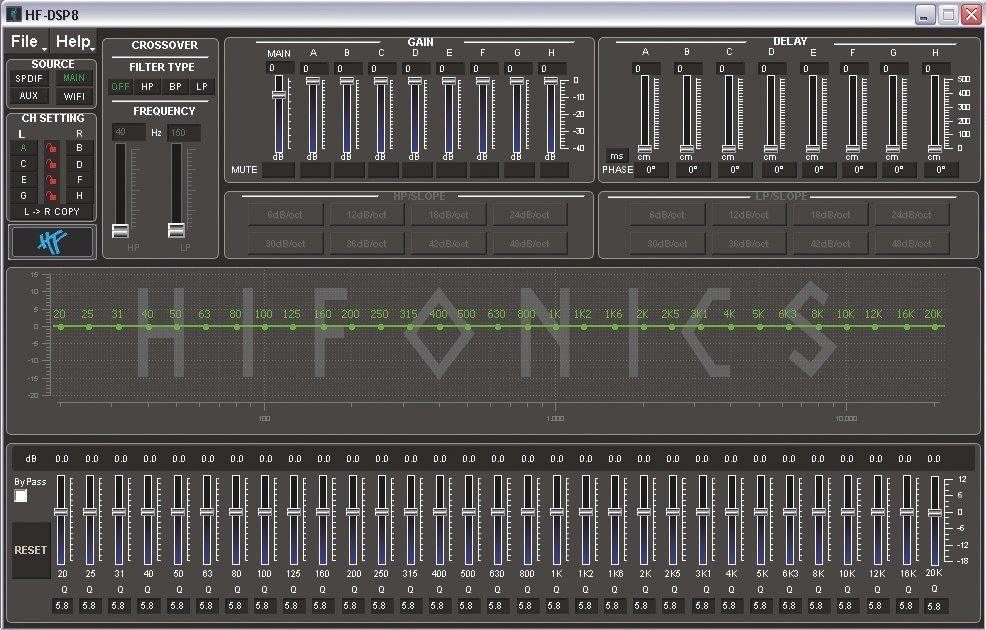Mute the MAIN gain channel
This screenshot has height=630, width=986.
point(279,170)
